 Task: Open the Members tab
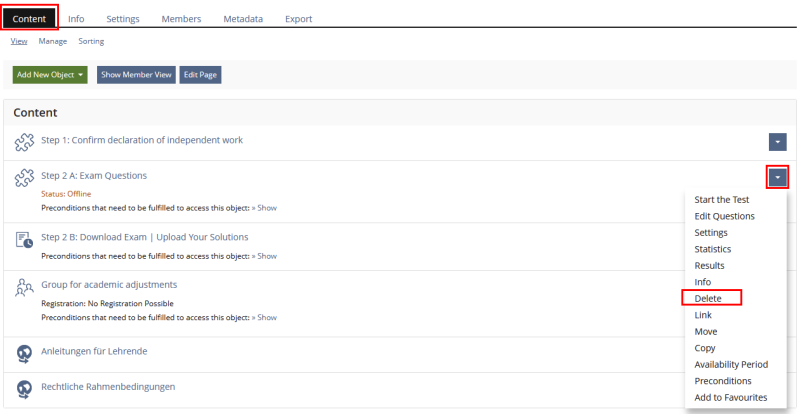pos(180,18)
